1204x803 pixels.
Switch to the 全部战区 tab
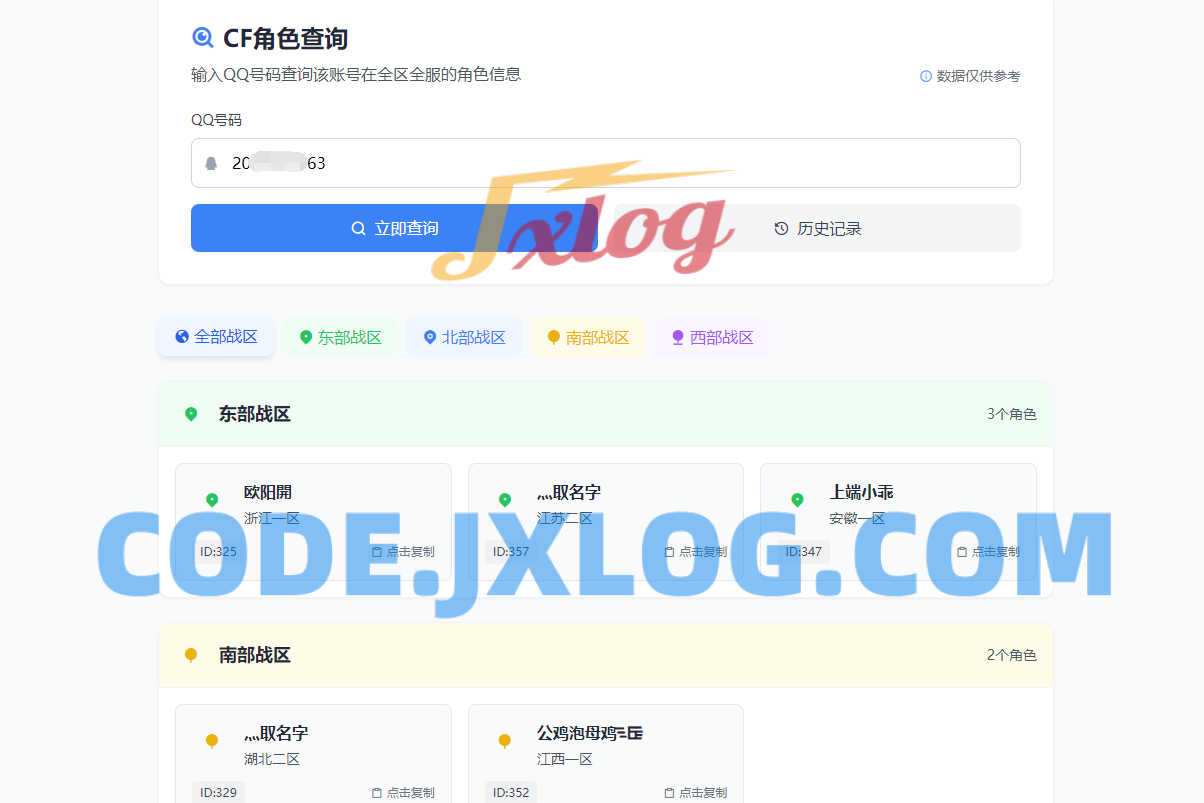pyautogui.click(x=216, y=337)
